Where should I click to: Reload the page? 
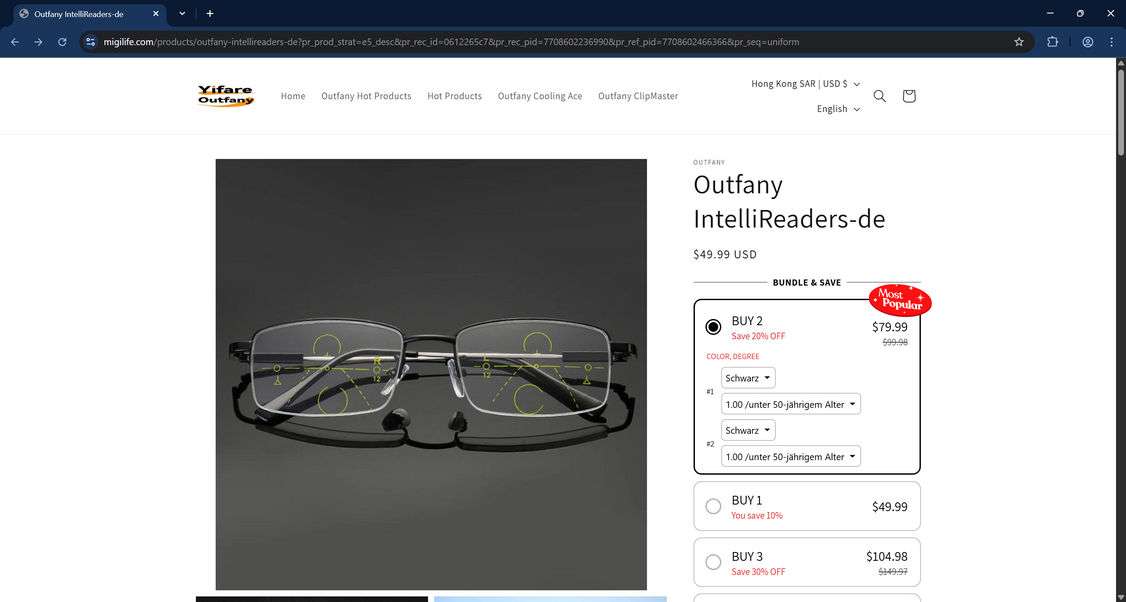pos(62,42)
